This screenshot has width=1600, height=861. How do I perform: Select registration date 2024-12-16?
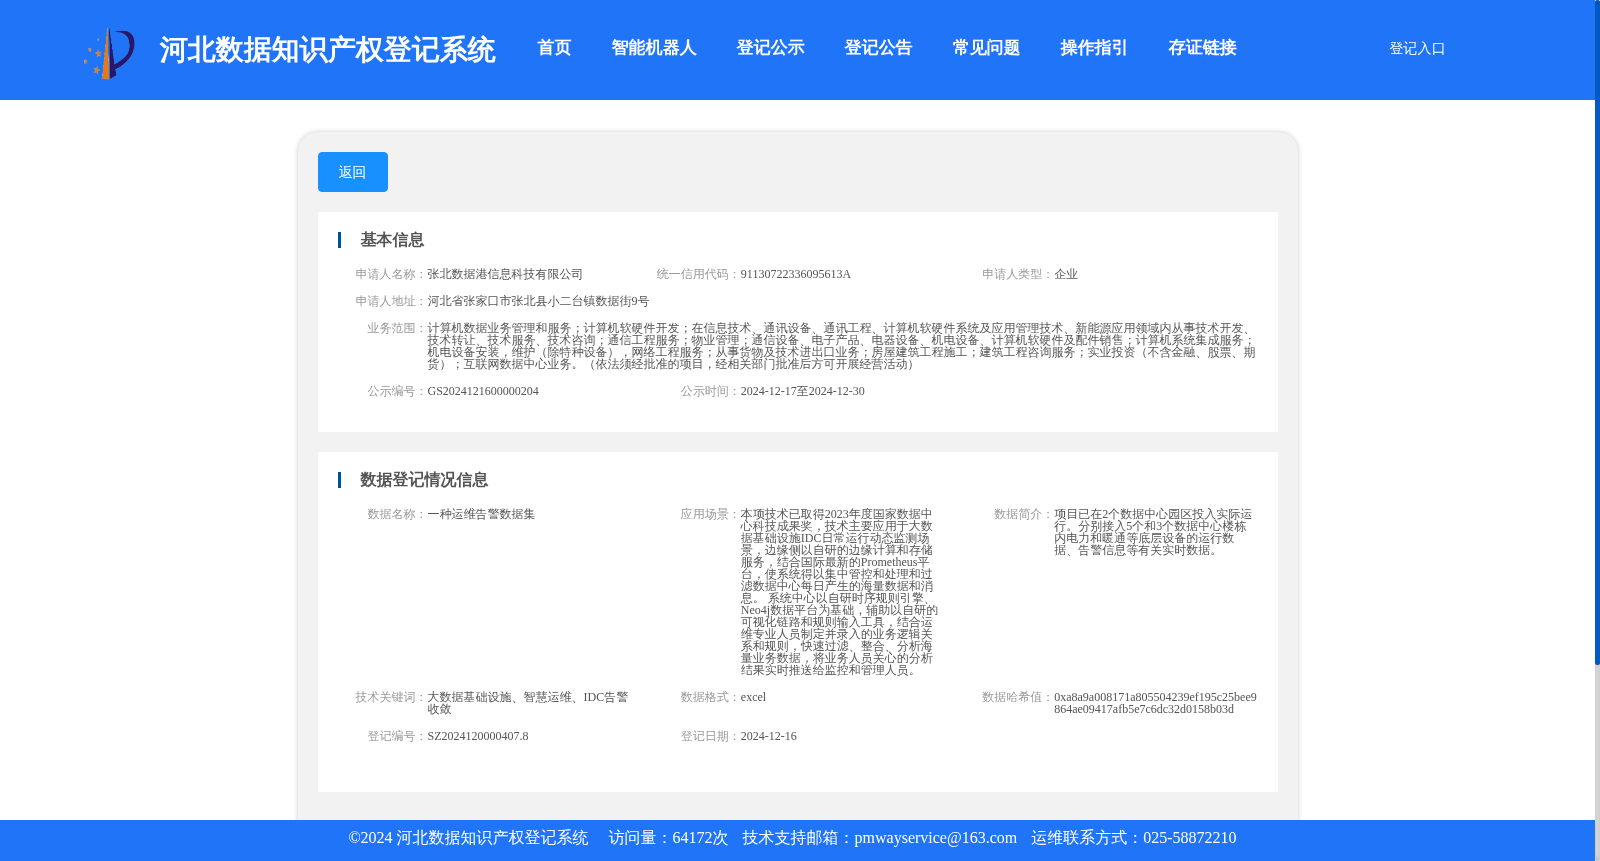point(769,736)
